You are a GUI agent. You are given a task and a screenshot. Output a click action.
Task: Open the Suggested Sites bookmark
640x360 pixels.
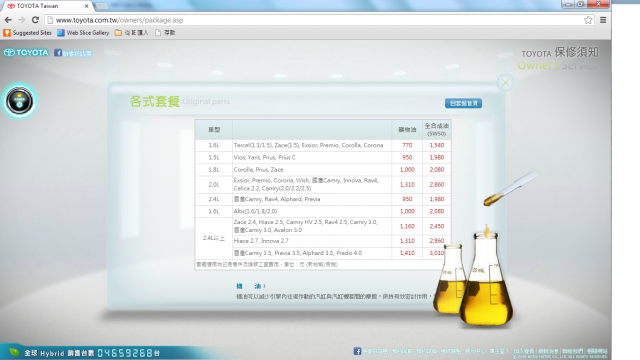click(x=28, y=33)
